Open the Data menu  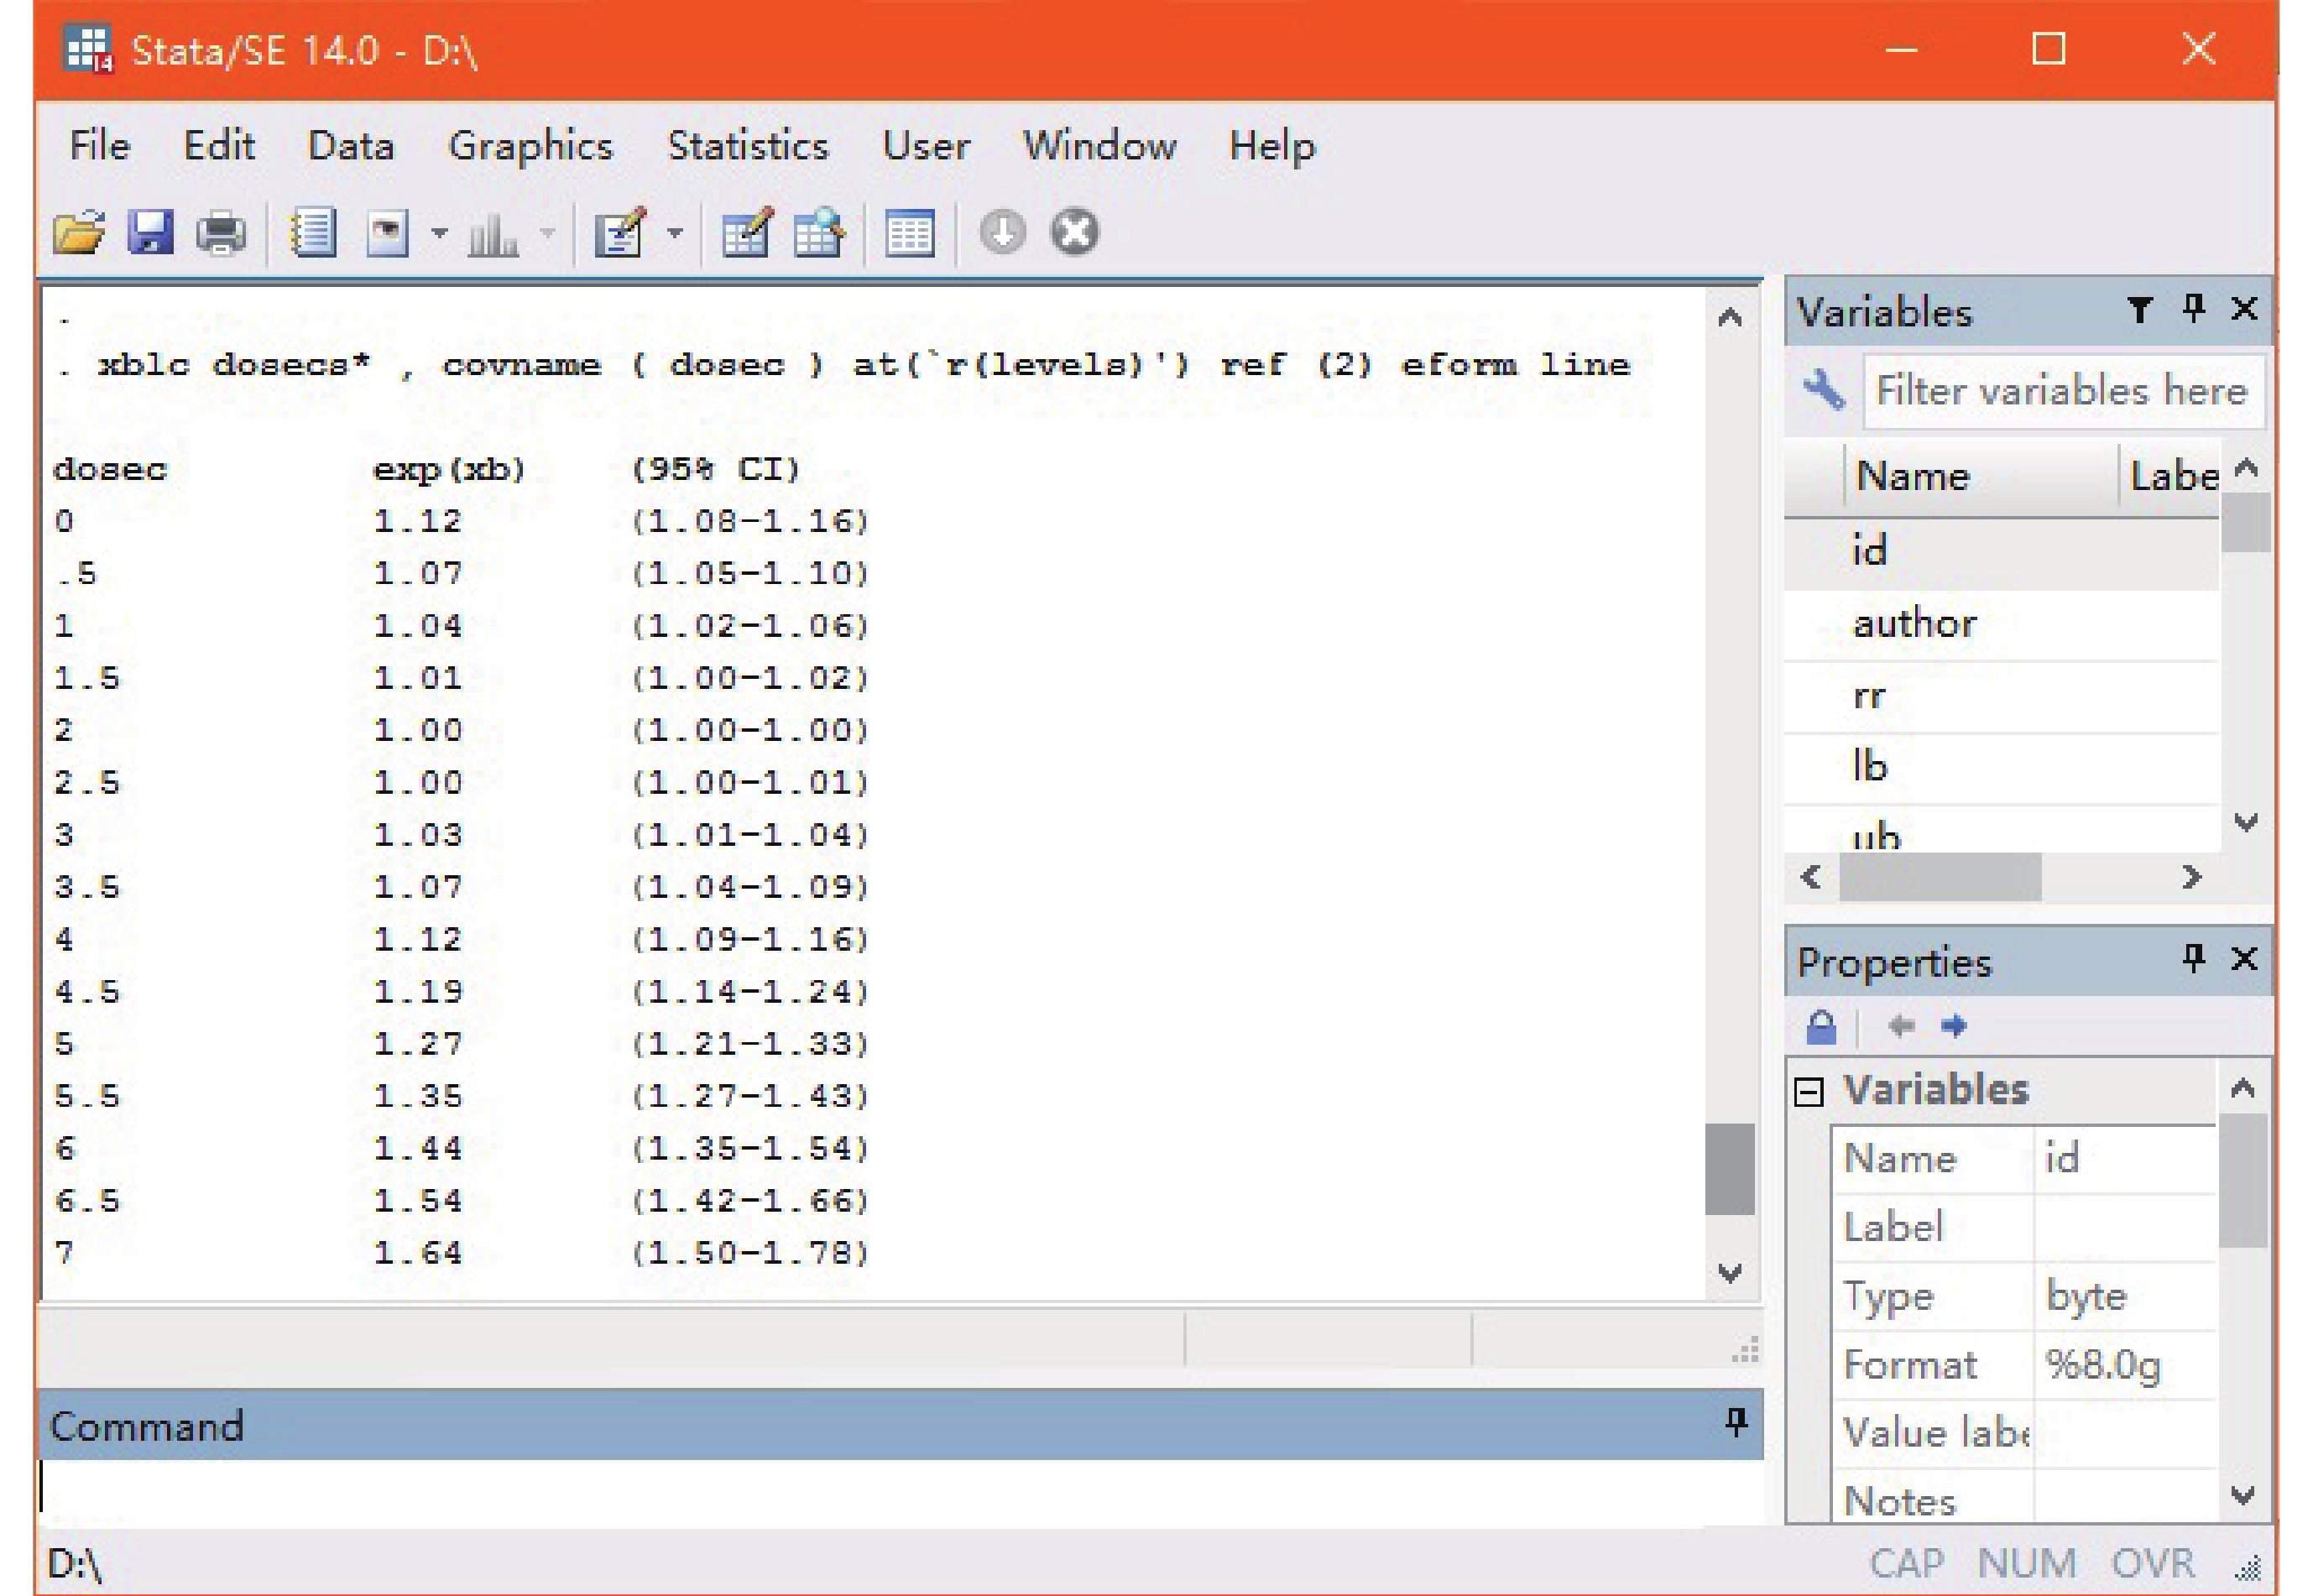(351, 147)
